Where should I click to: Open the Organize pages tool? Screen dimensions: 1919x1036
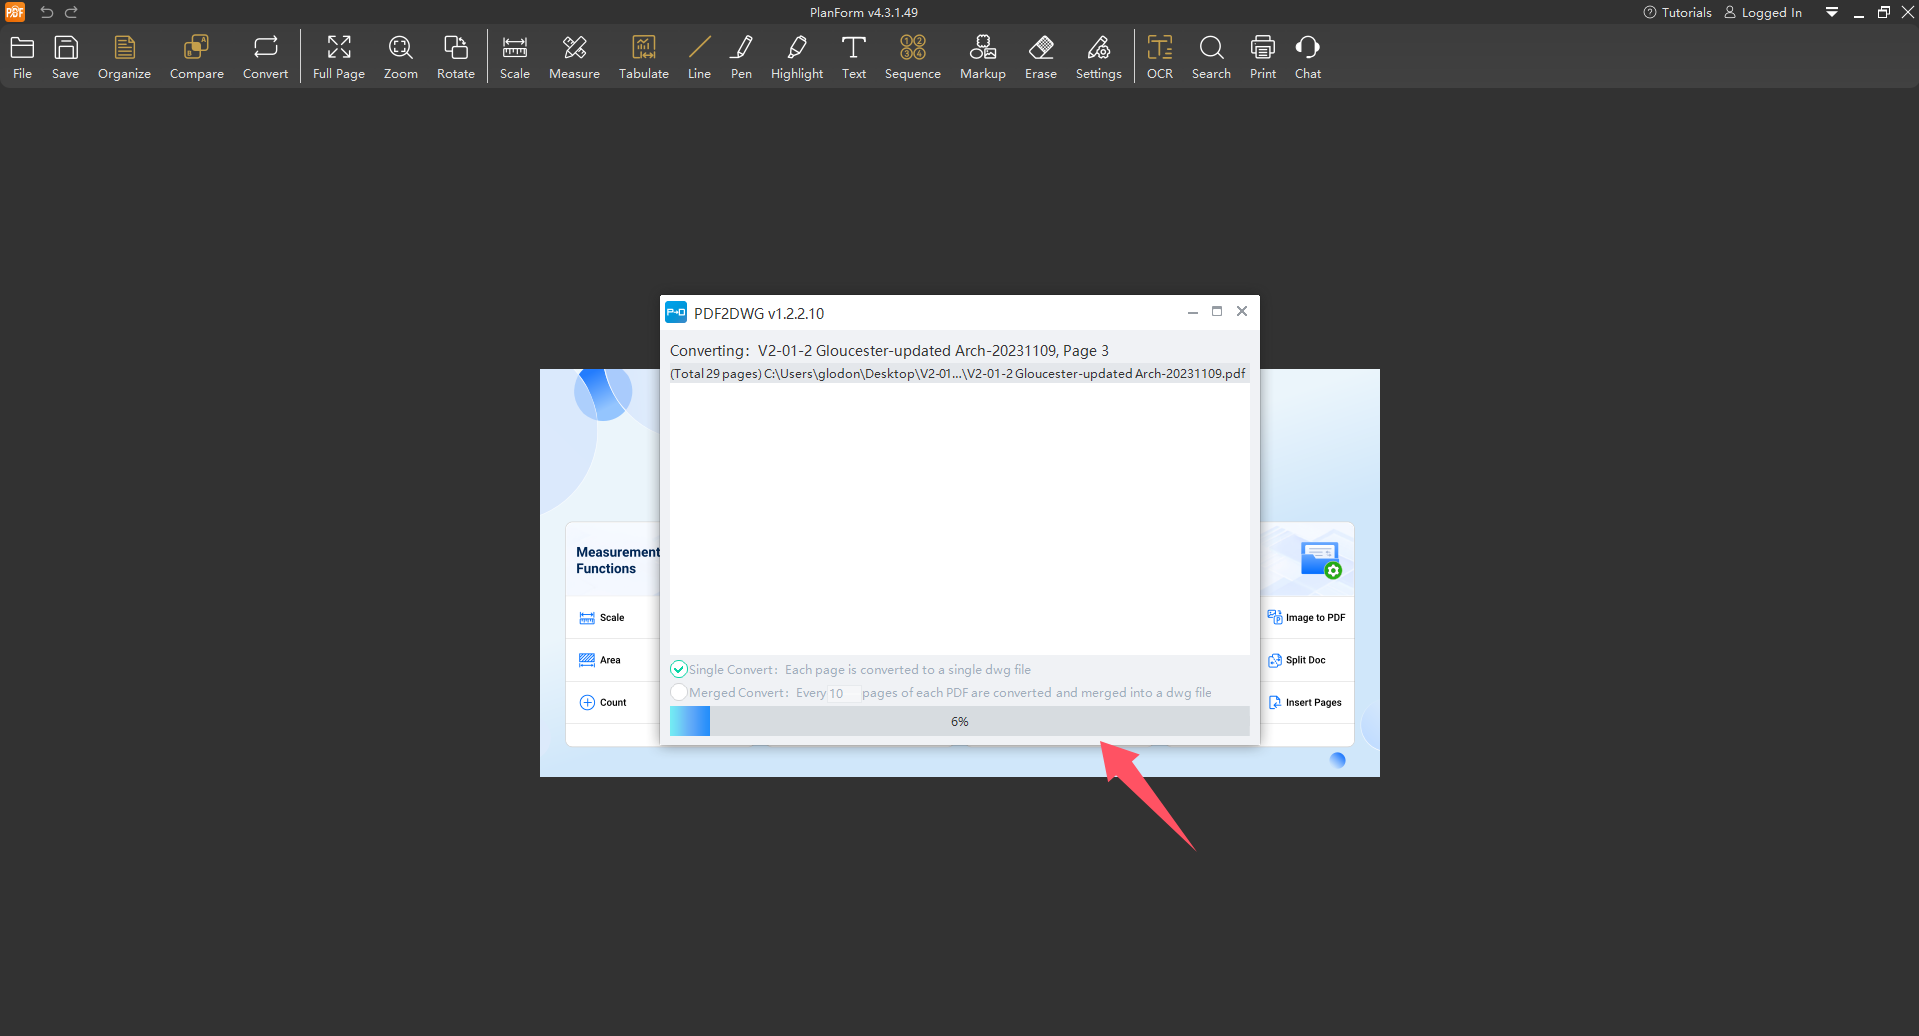[124, 57]
